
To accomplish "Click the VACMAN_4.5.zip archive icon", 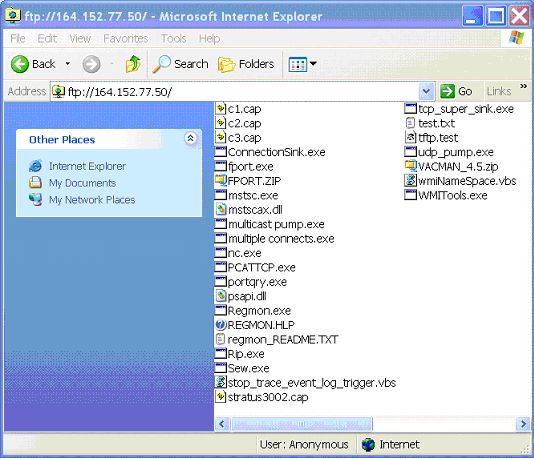I will (410, 166).
